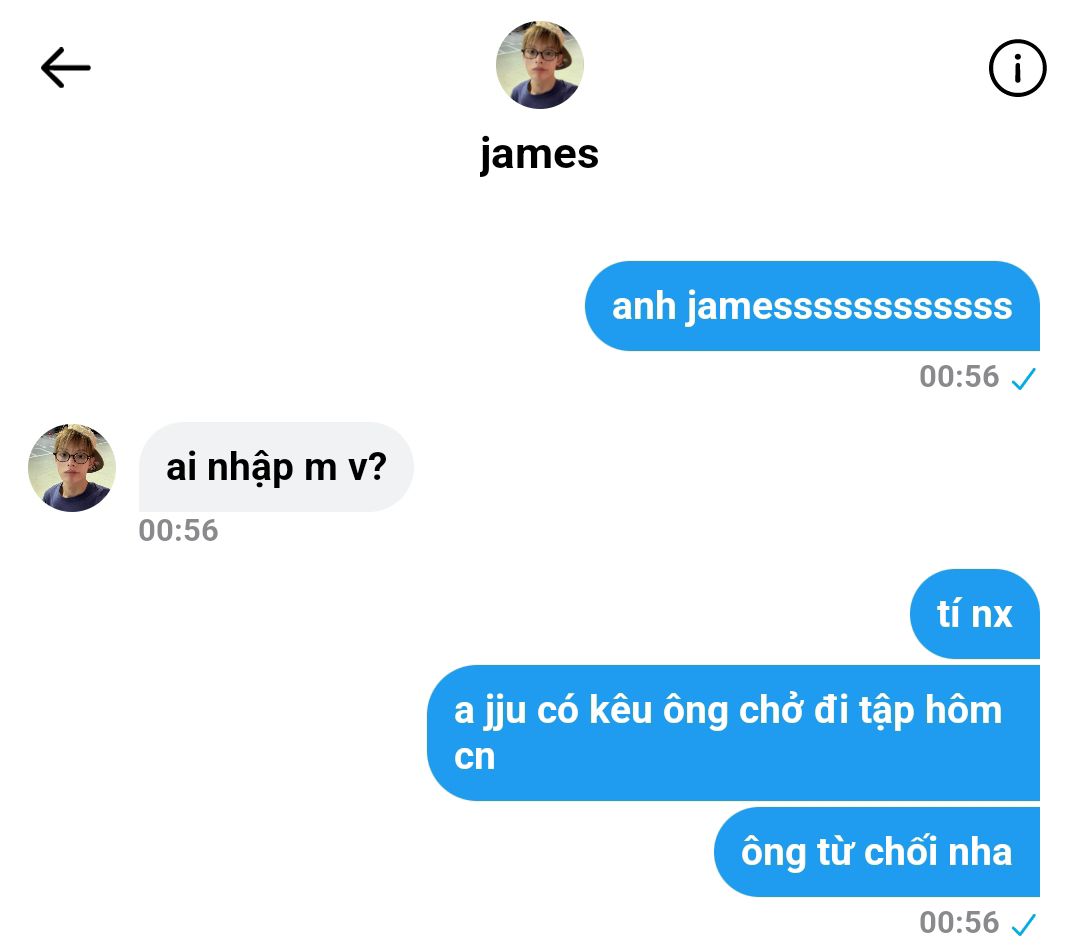Click the checkmark under last sent message
Viewport: 1080px width, 950px height.
1024,924
